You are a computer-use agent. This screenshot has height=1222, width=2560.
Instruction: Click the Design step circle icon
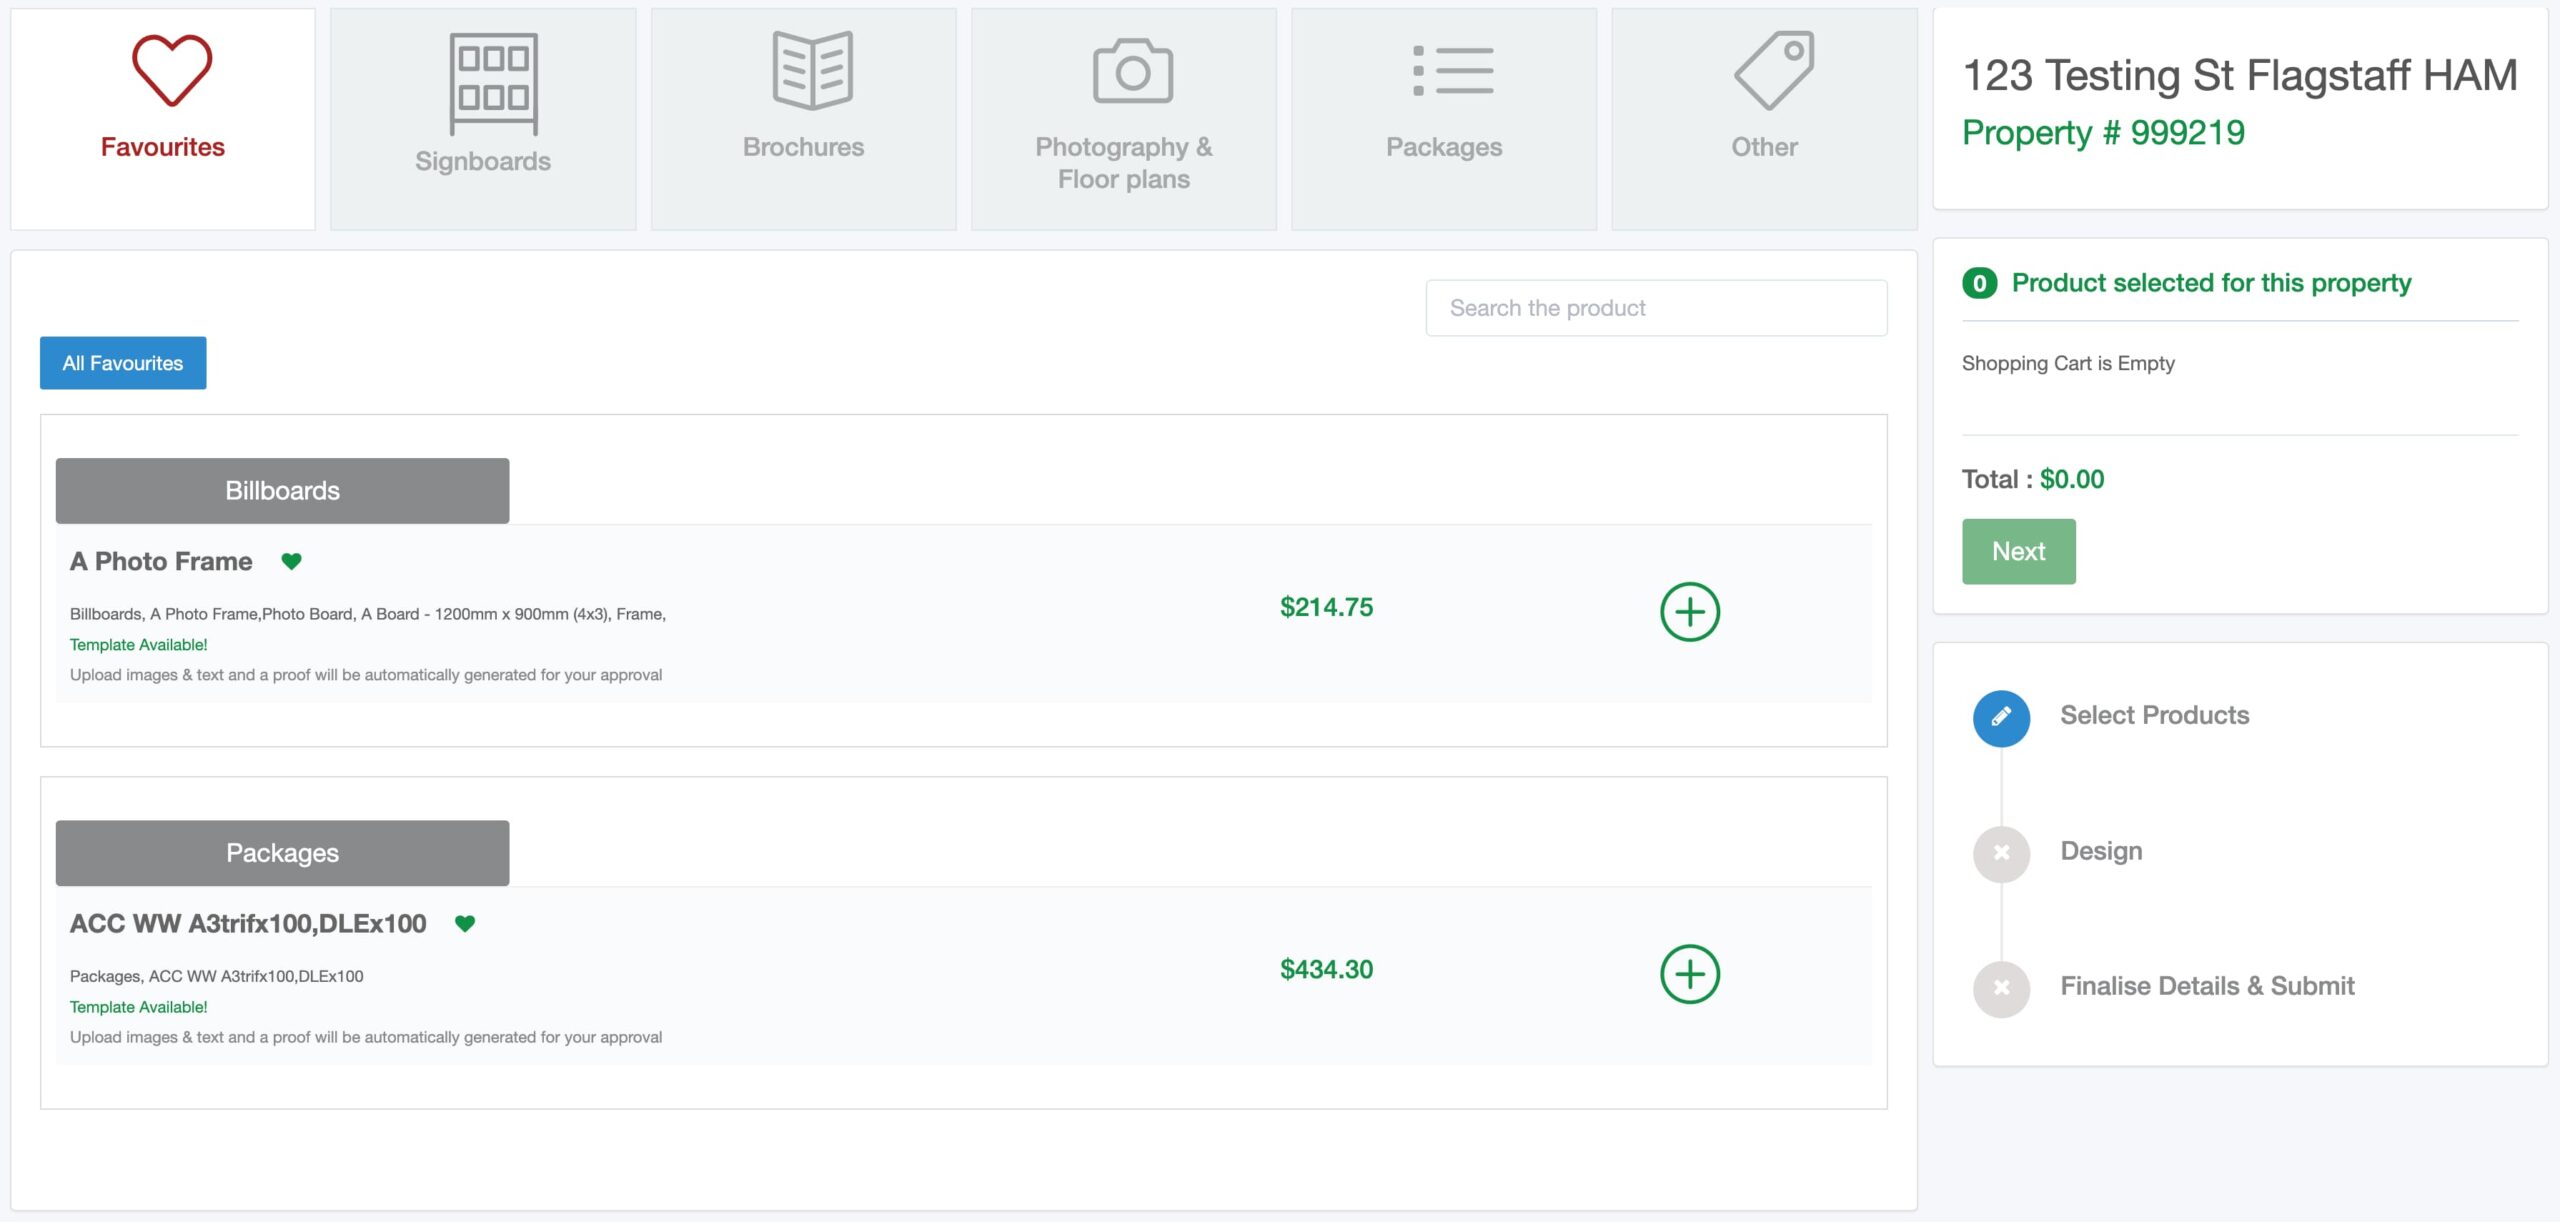(x=2001, y=853)
